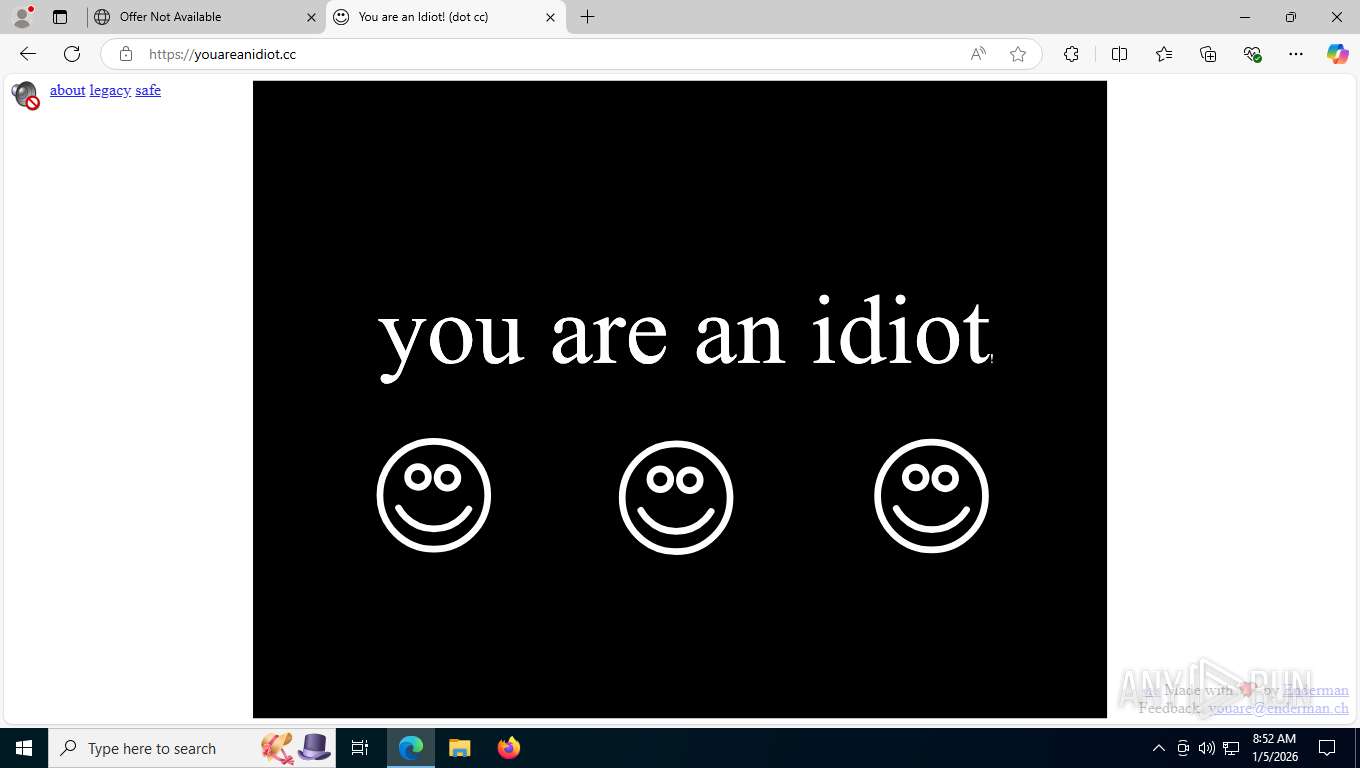Open the Windows Start menu

point(24,748)
